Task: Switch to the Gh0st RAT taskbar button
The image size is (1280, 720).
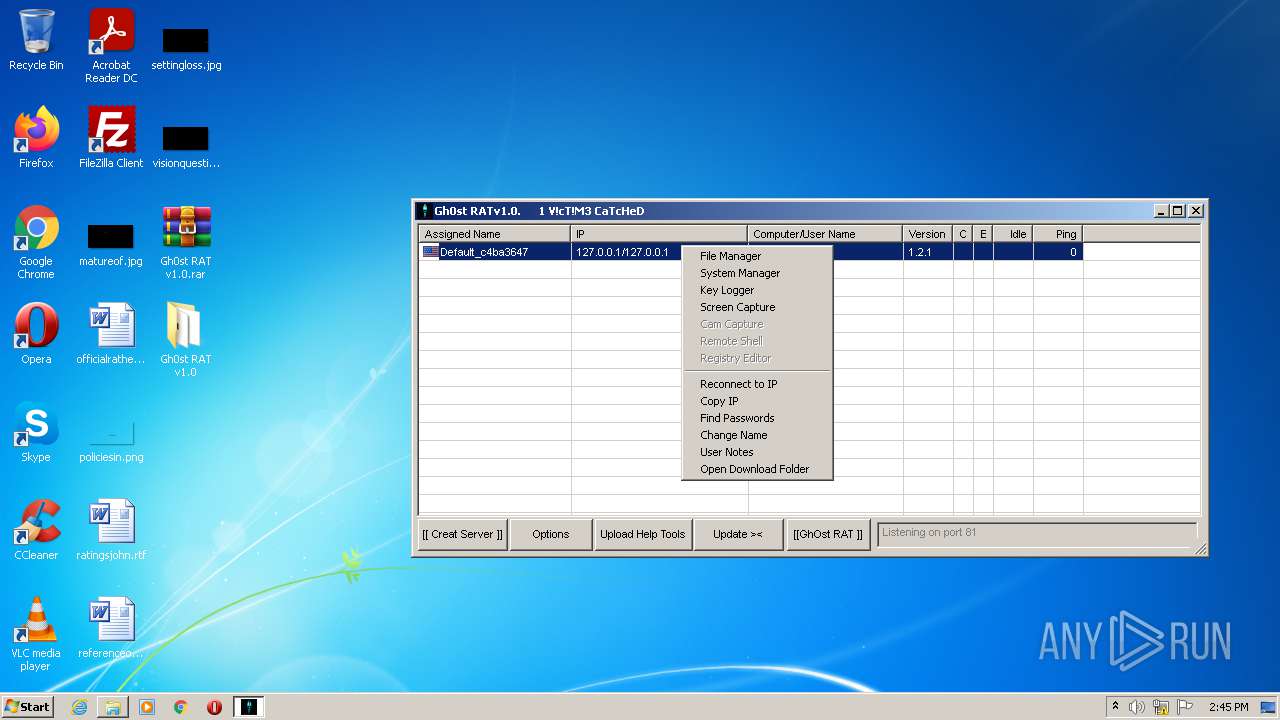Action: pyautogui.click(x=249, y=707)
